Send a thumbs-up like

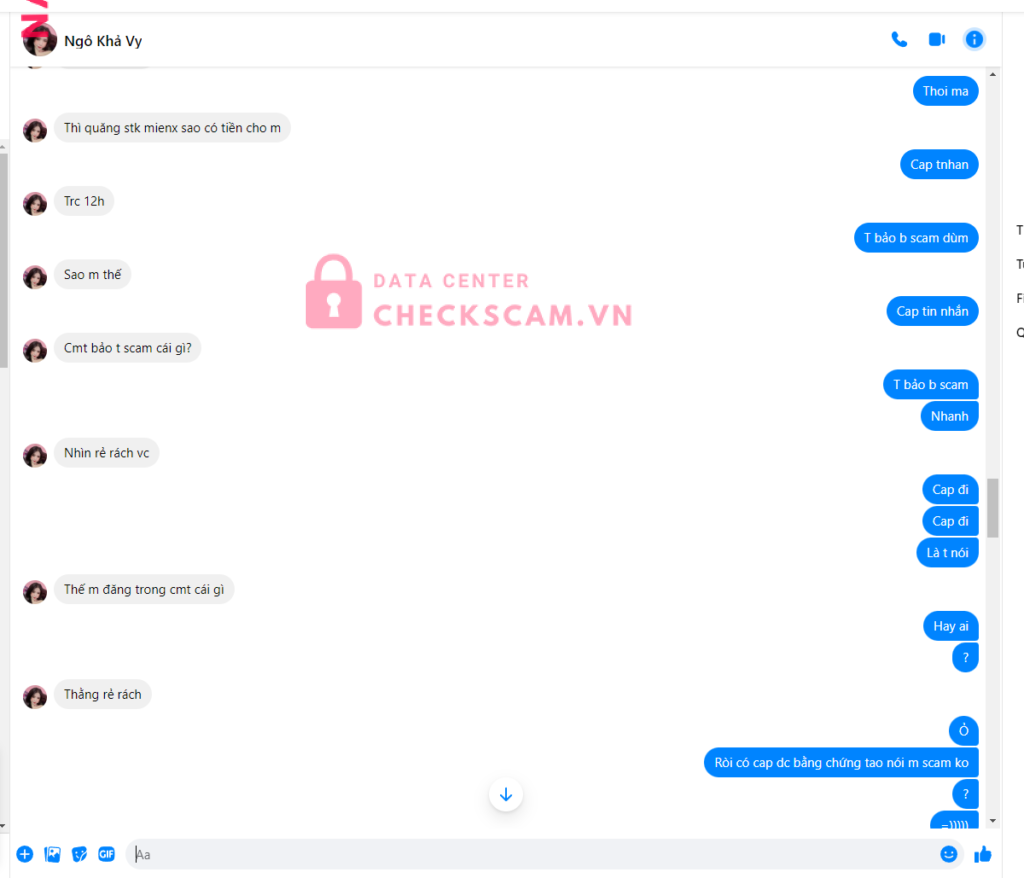(982, 854)
